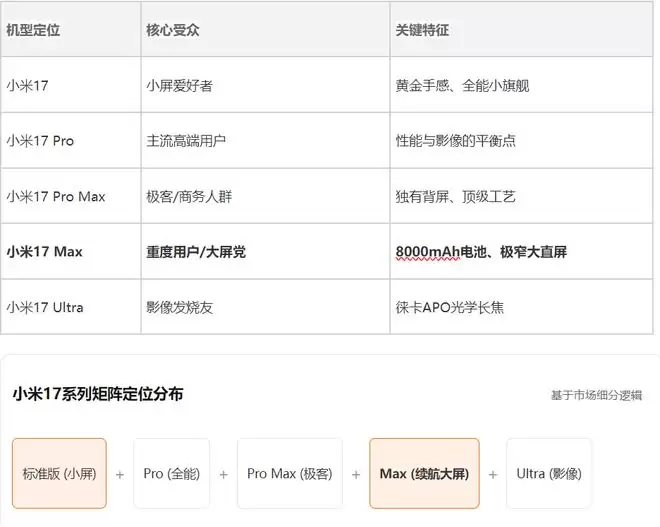Select the highlighted Max (续航大屏) box
Screen dimensions: 660x527
[x=424, y=473]
